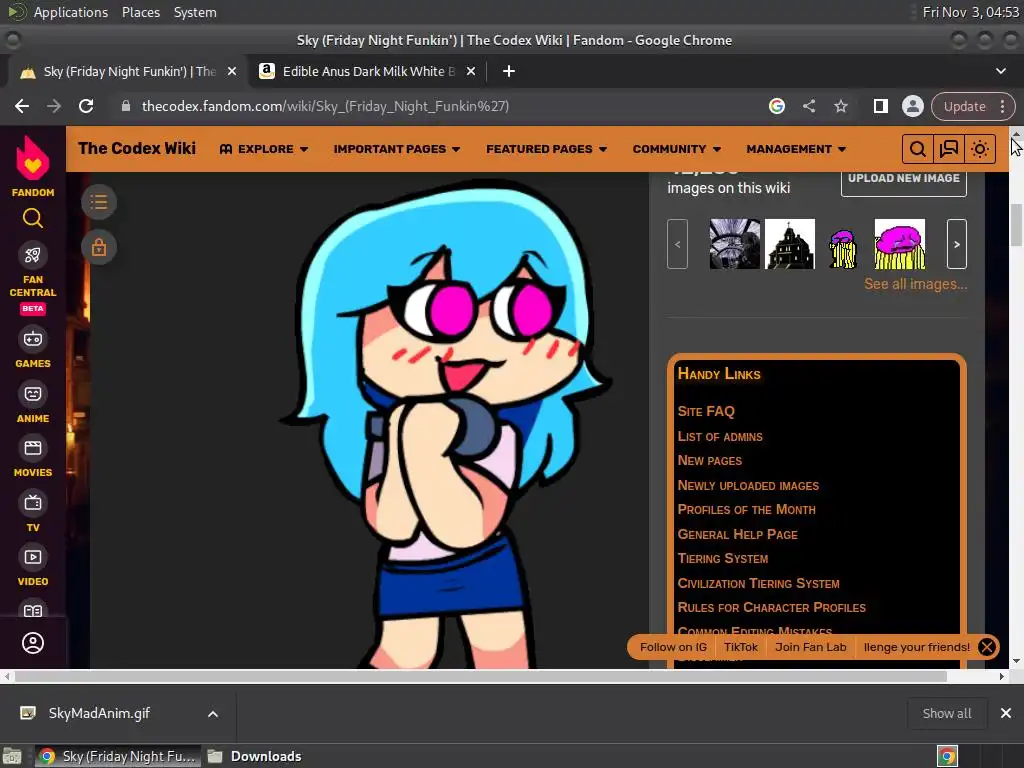Open the TV category icon
This screenshot has width=1024, height=768.
[x=33, y=502]
